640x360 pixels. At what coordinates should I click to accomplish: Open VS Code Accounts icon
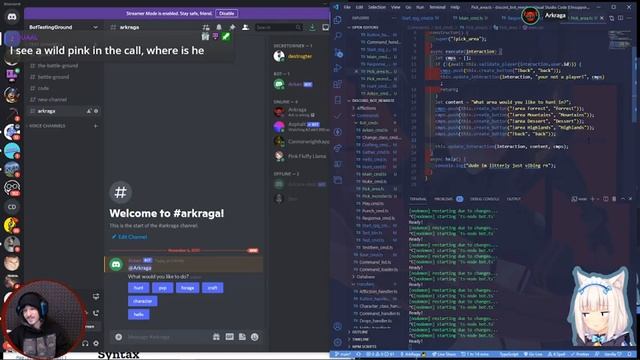coord(338,327)
